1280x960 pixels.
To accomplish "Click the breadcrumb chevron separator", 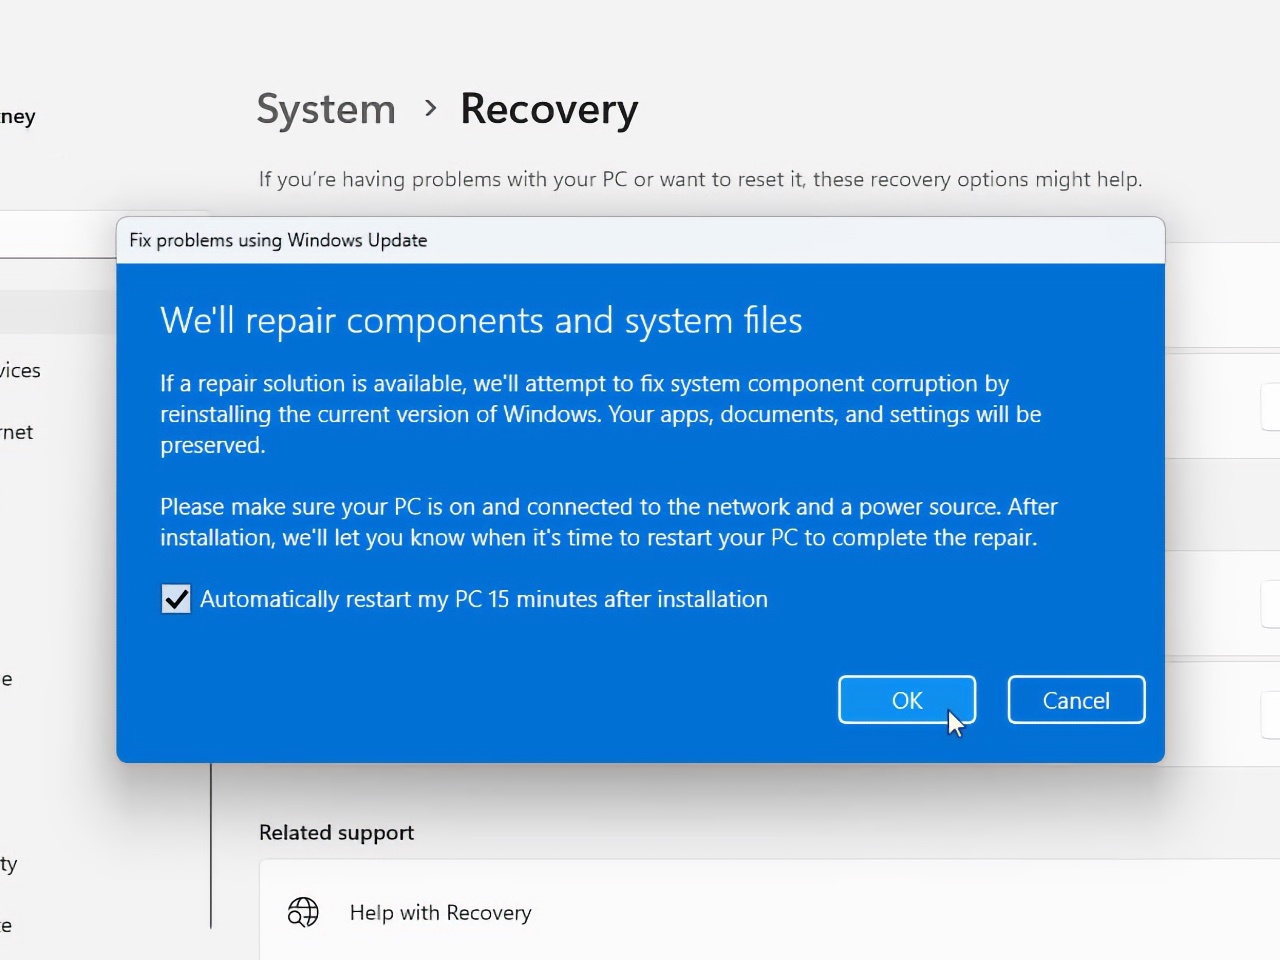I will [x=430, y=108].
